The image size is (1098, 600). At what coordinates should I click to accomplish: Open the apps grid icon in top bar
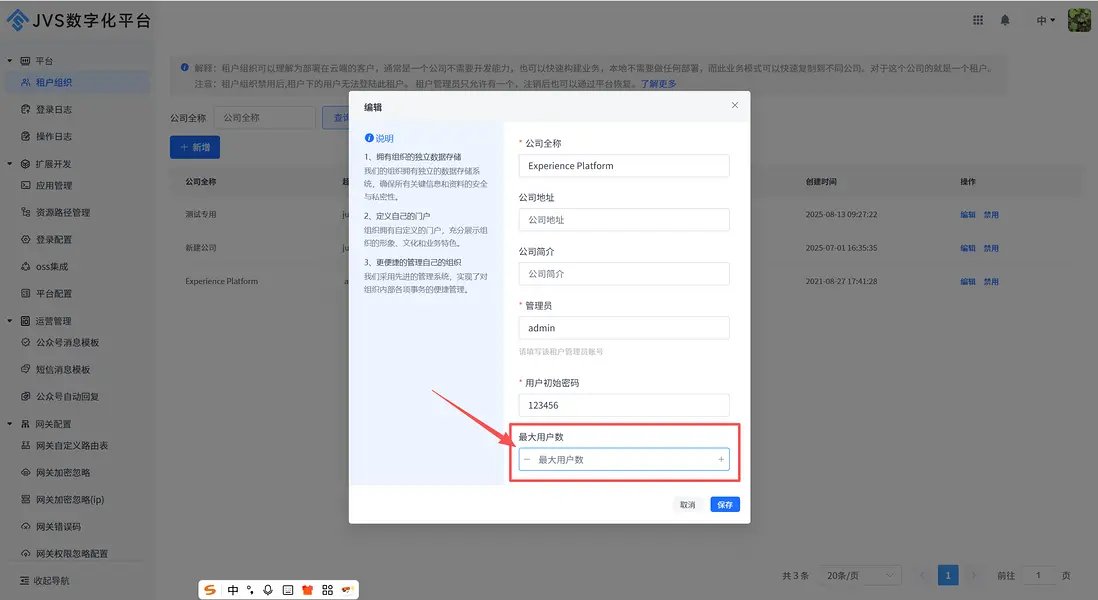pyautogui.click(x=977, y=19)
